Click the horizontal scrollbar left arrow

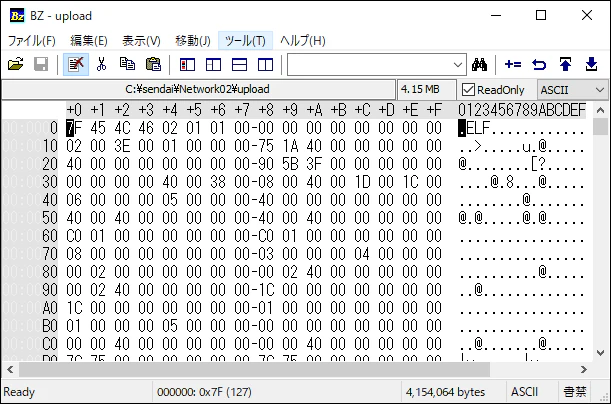(11, 369)
